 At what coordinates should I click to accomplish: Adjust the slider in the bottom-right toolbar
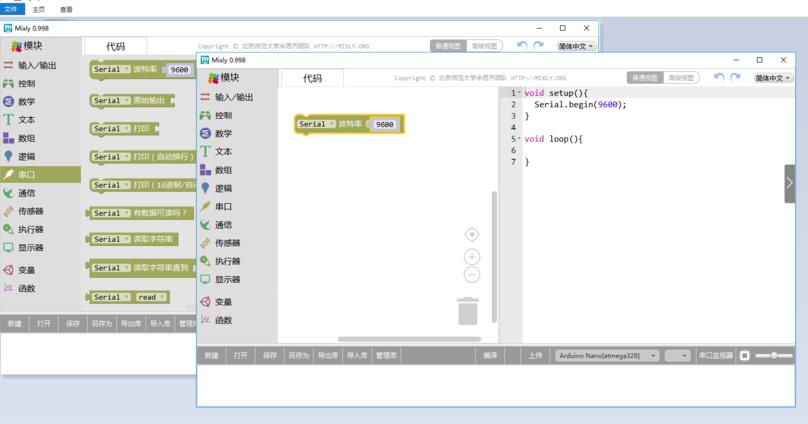click(x=774, y=355)
